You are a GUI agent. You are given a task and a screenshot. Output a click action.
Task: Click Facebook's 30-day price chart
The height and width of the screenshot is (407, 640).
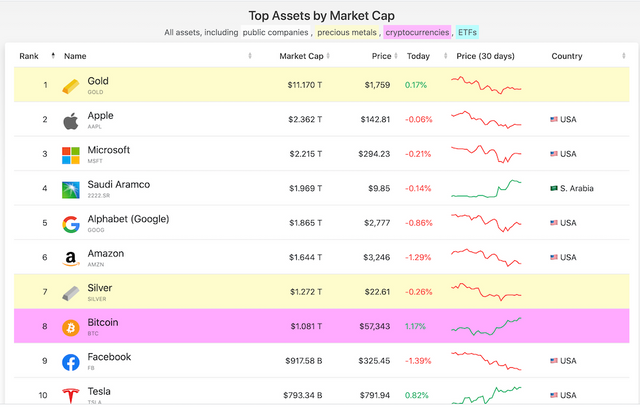click(x=486, y=361)
